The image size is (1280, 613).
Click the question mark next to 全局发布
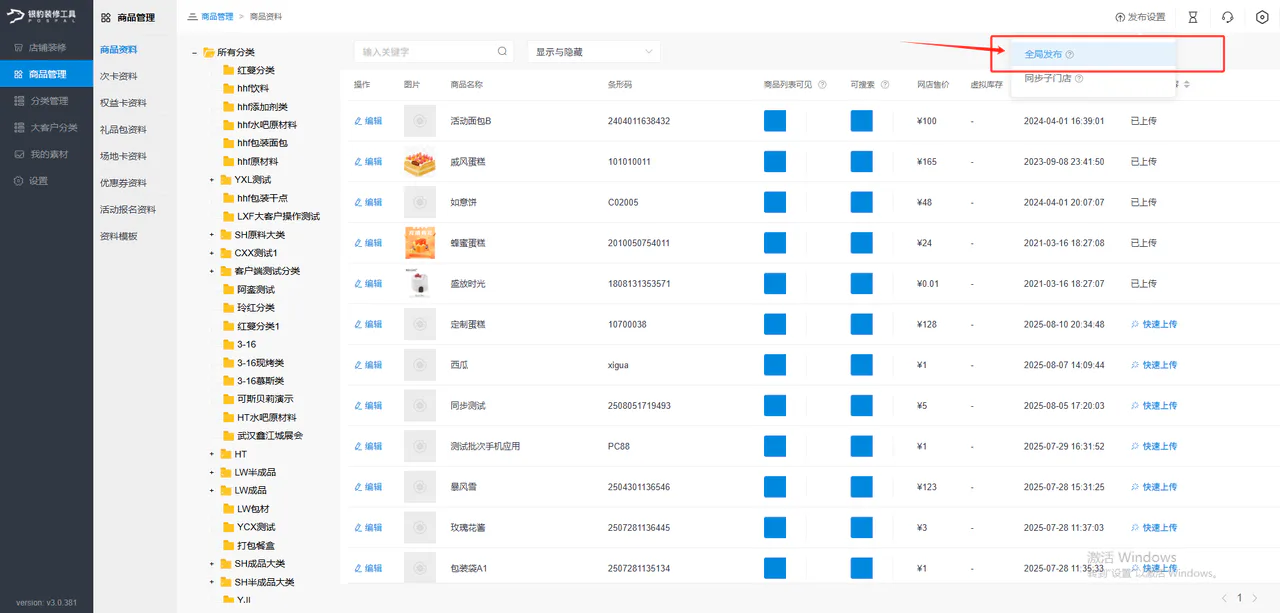click(x=1069, y=55)
